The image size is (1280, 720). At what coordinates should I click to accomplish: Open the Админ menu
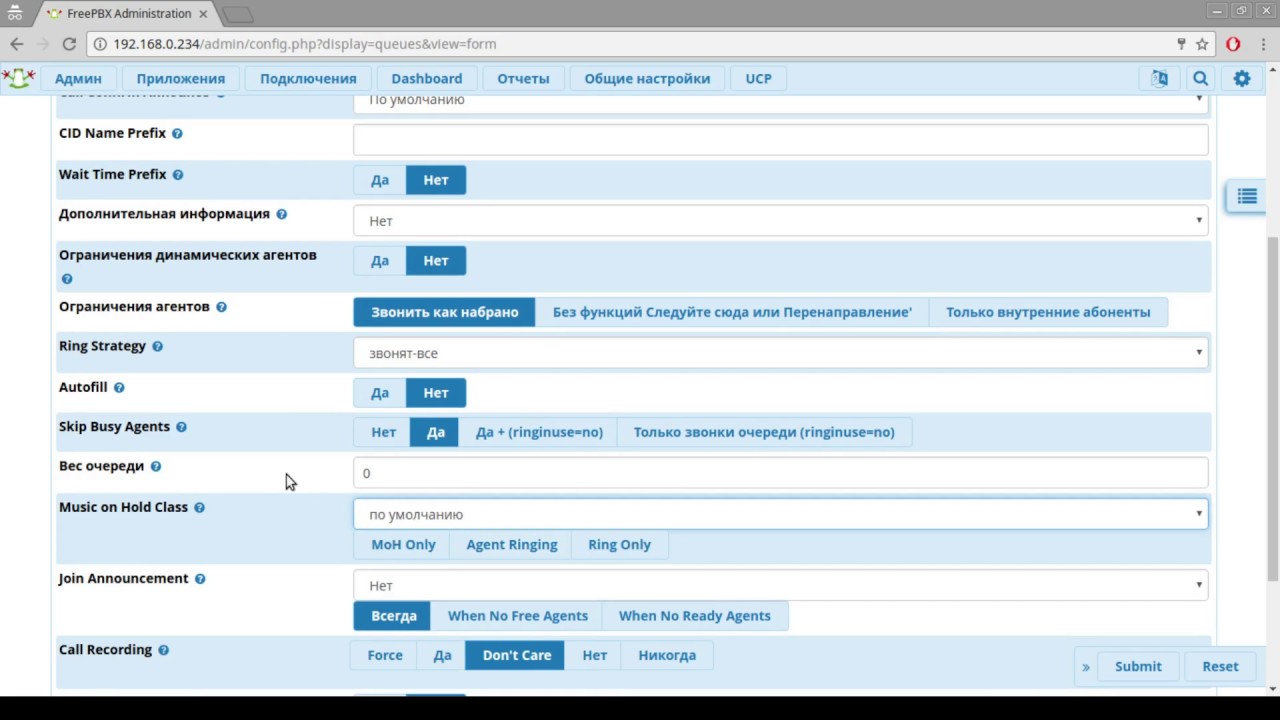click(78, 78)
